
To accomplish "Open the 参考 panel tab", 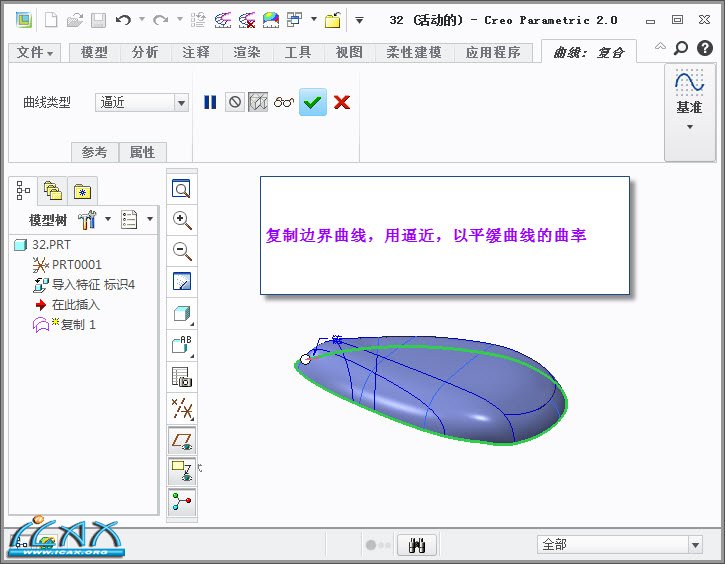I will (x=95, y=152).
